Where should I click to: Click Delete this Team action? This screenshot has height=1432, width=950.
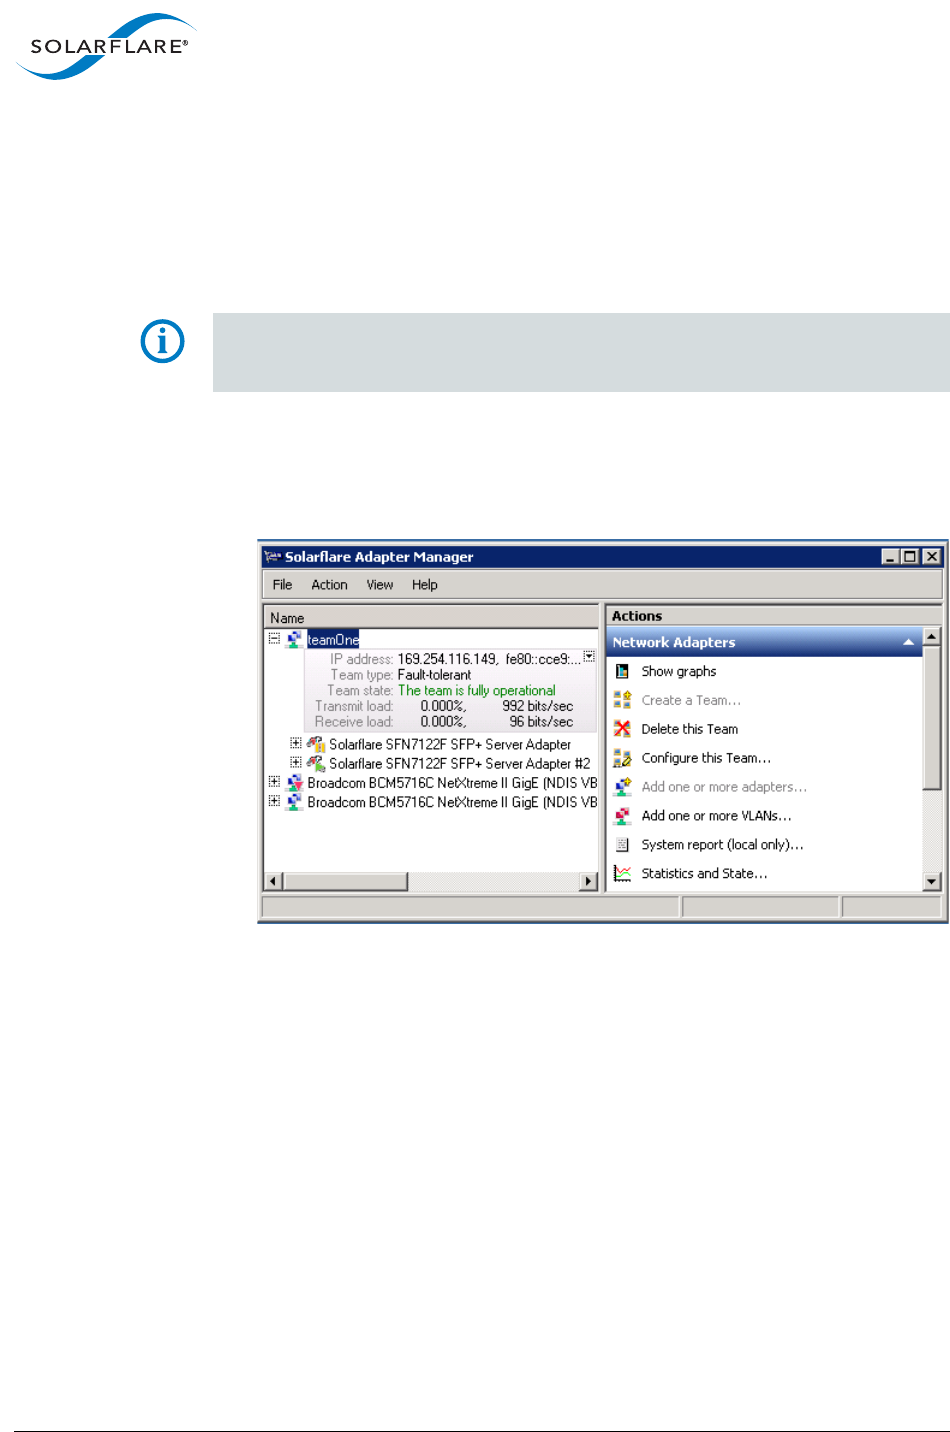tap(690, 729)
